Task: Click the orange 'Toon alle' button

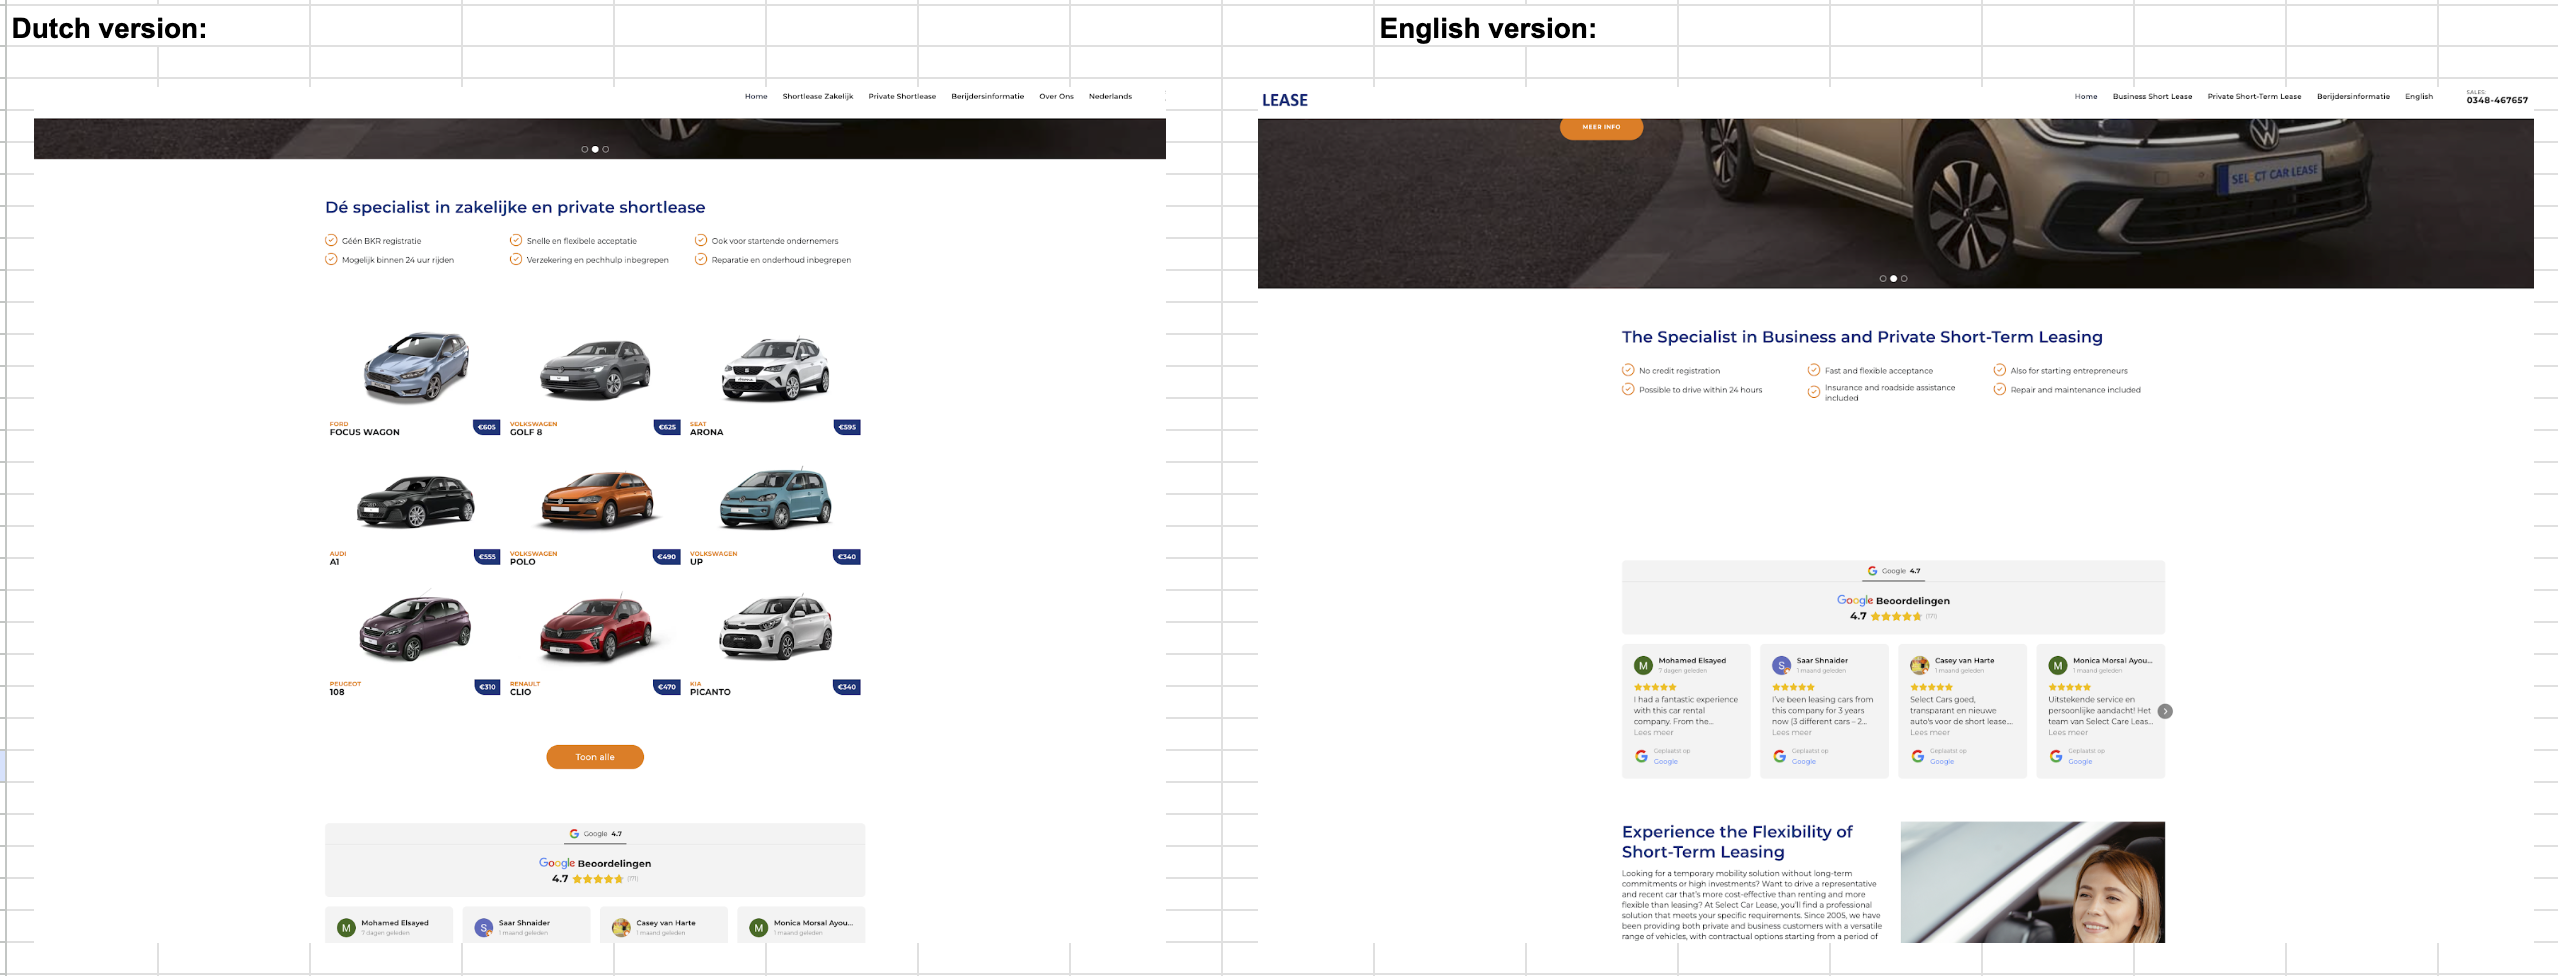Action: 595,757
